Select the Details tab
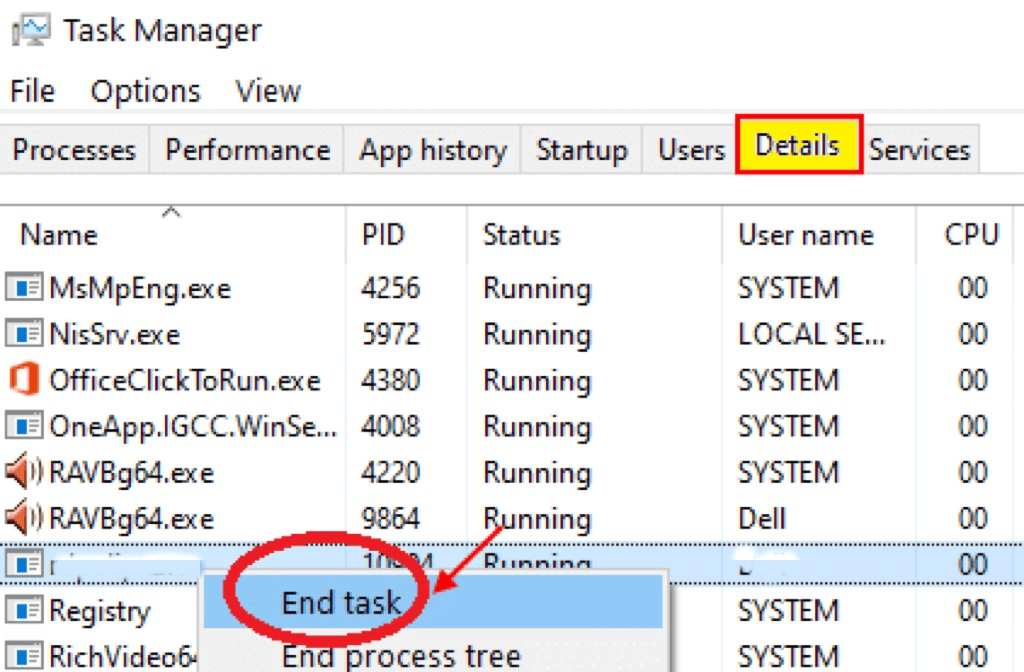 click(x=798, y=144)
